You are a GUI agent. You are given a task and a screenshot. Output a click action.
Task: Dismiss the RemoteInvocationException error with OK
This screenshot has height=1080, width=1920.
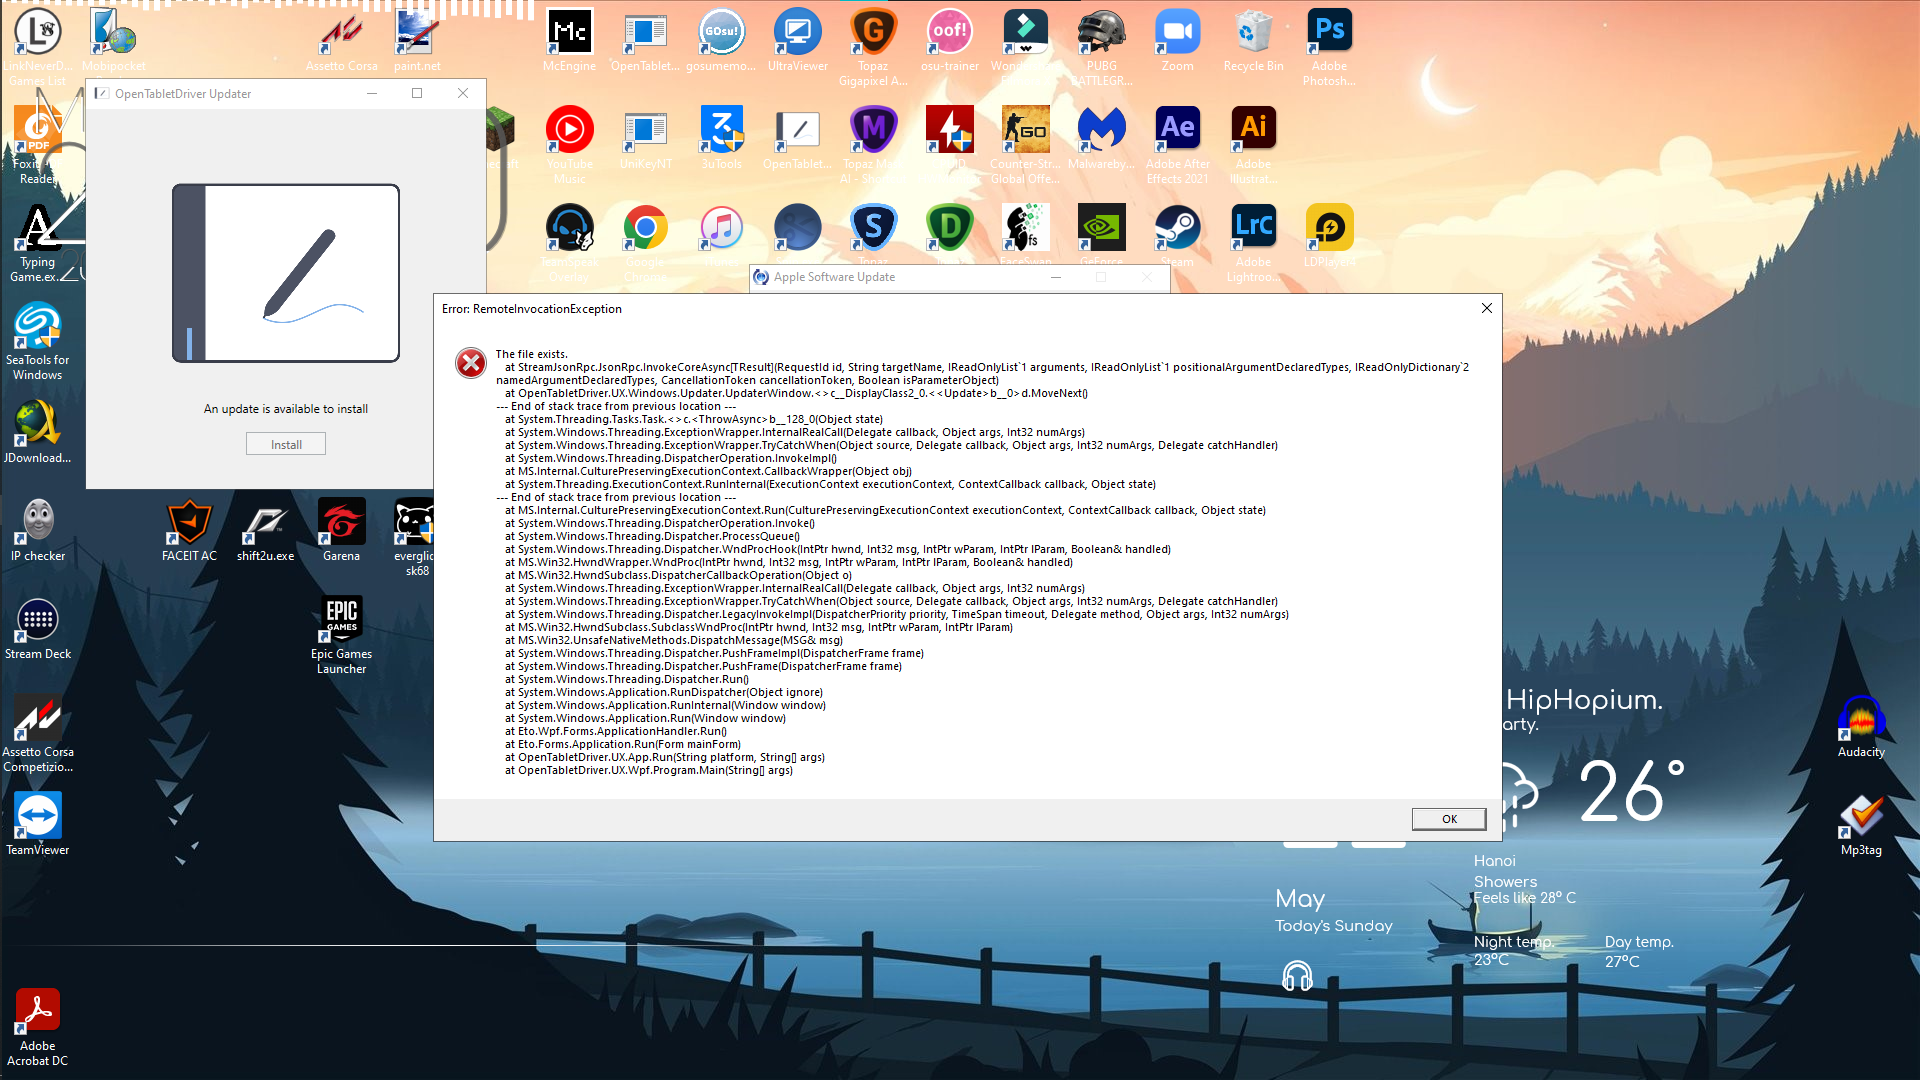[1448, 818]
